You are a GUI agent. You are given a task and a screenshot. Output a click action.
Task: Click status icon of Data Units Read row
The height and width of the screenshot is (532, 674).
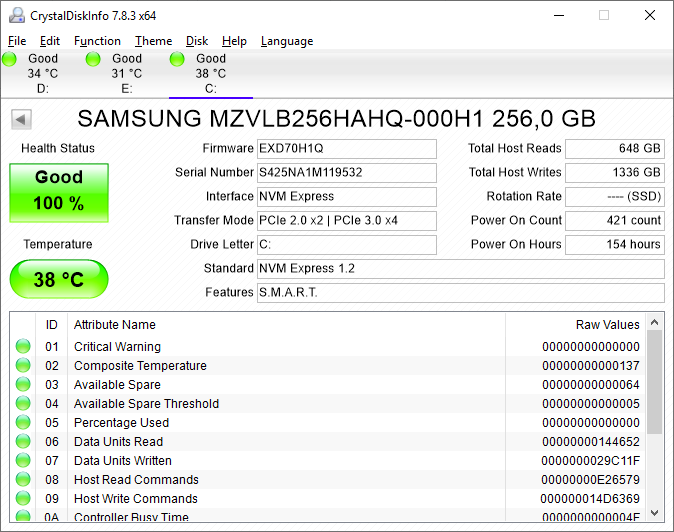tap(23, 441)
